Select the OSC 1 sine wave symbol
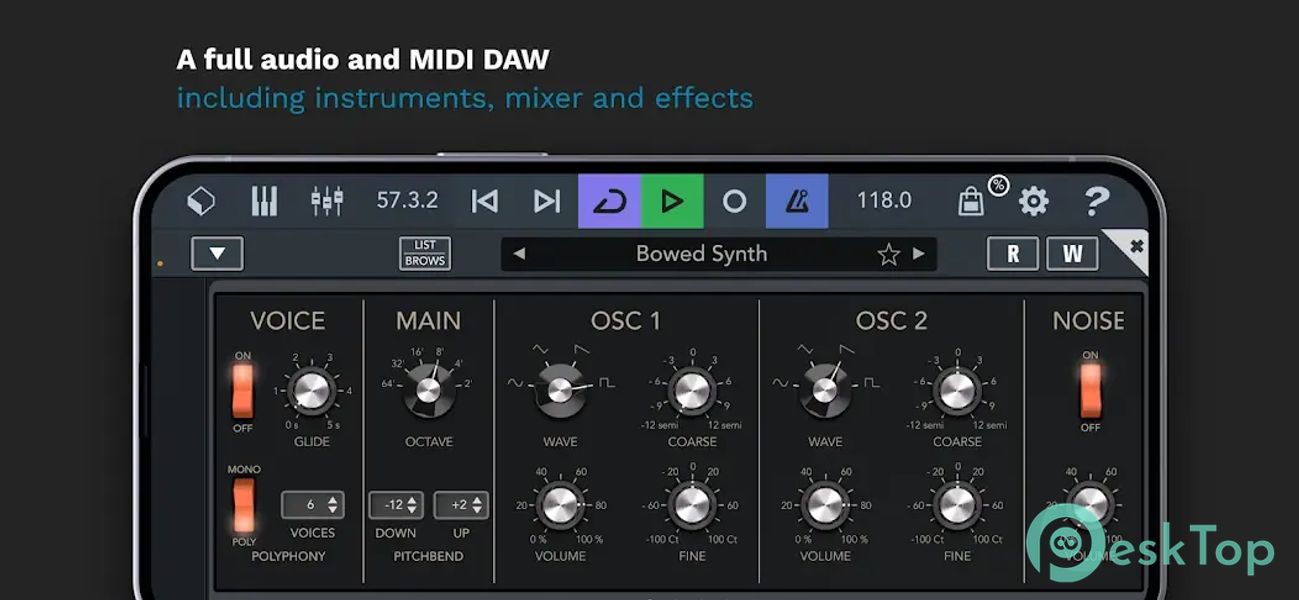 pyautogui.click(x=516, y=383)
